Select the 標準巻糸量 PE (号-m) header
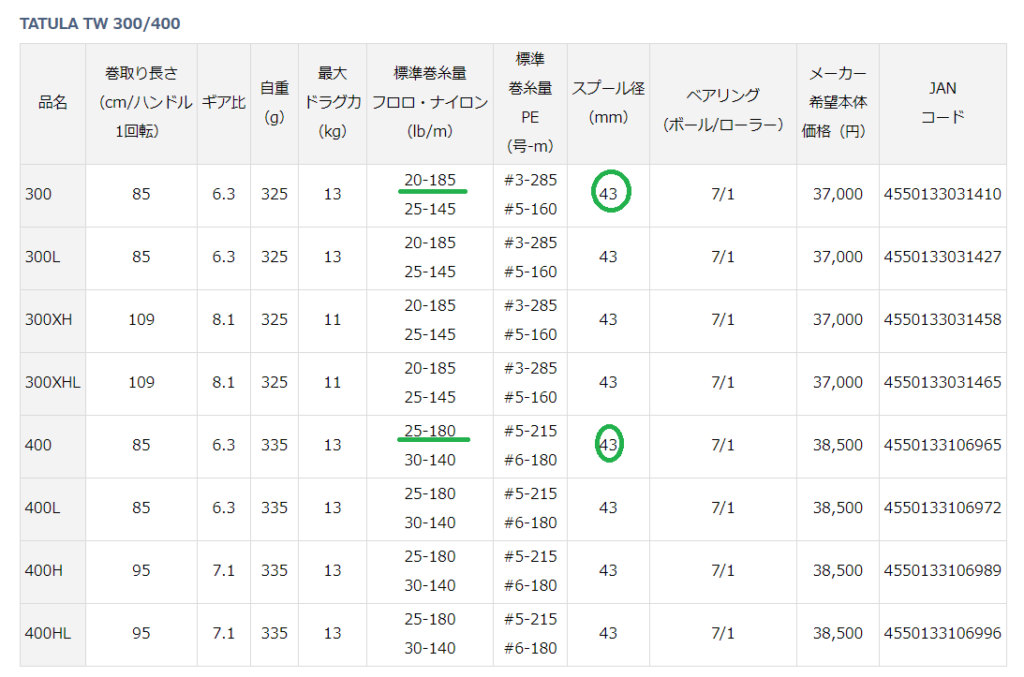 point(530,102)
